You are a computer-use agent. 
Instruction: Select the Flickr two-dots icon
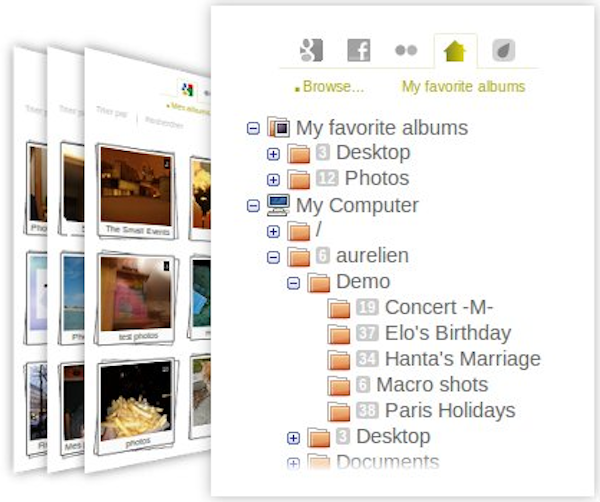coord(406,50)
